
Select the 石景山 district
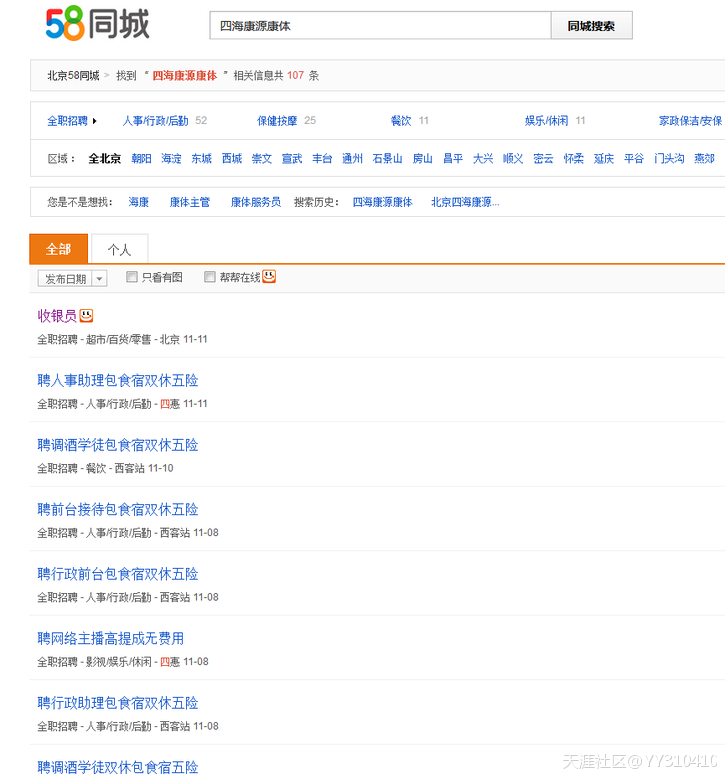point(388,158)
